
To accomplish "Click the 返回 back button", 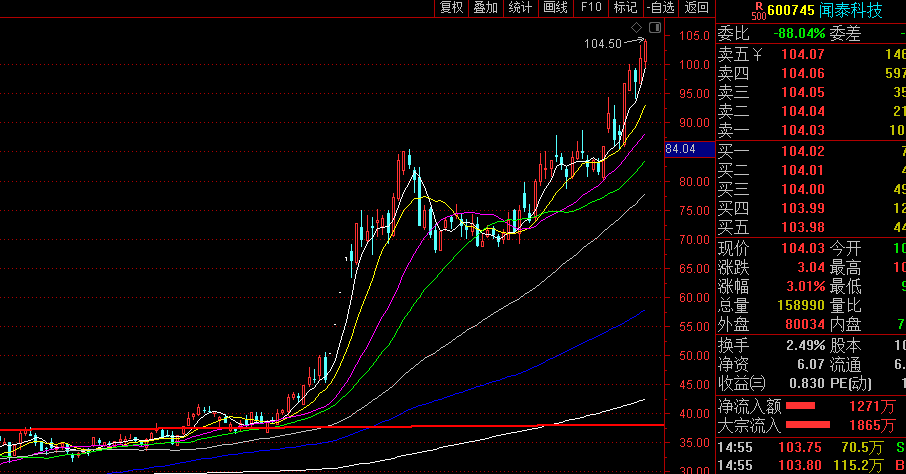I will point(696,8).
